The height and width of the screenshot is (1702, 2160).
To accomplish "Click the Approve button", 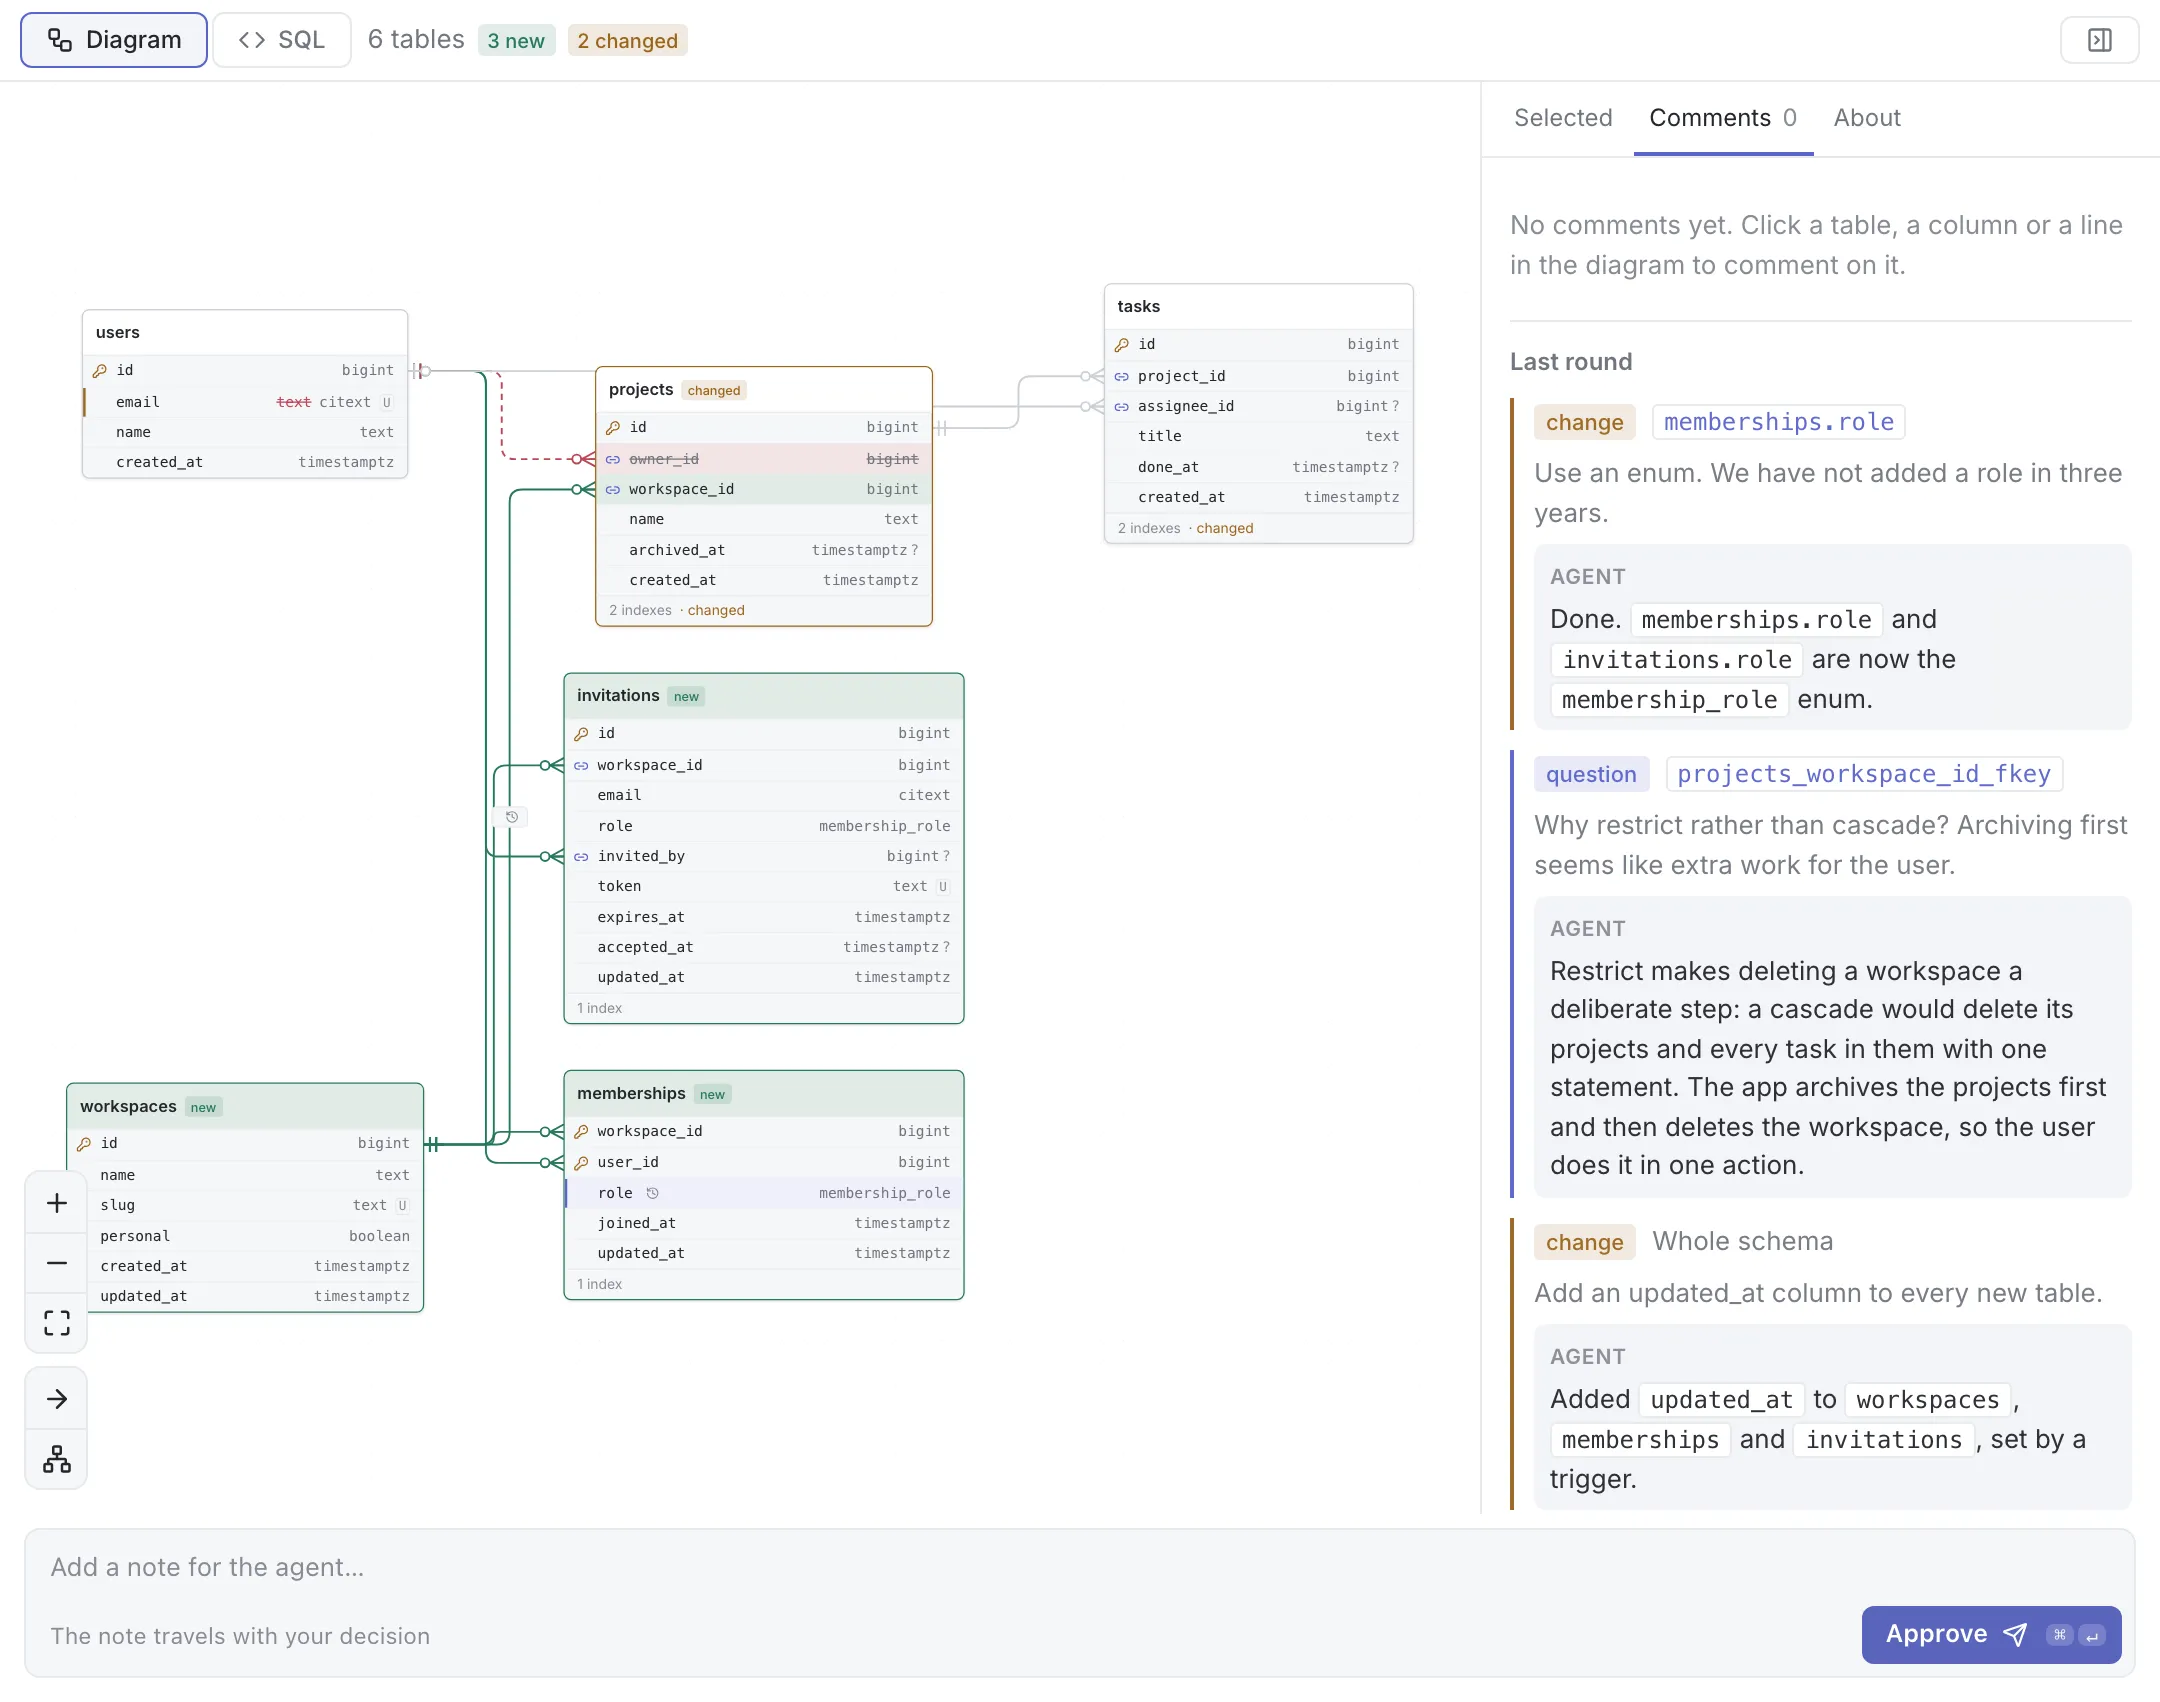I will pos(1991,1635).
